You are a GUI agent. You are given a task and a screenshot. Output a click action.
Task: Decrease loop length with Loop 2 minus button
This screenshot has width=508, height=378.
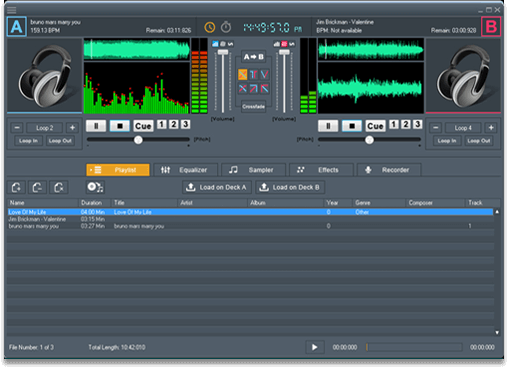(17, 127)
